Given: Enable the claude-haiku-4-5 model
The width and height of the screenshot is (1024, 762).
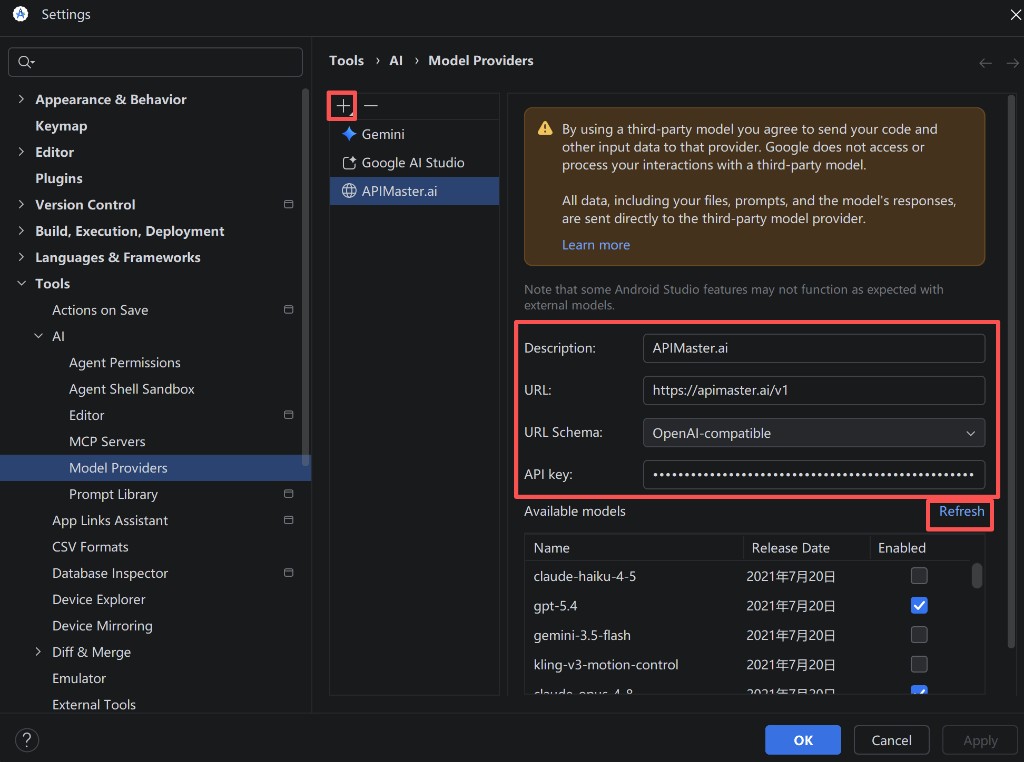Looking at the screenshot, I should click(x=919, y=575).
